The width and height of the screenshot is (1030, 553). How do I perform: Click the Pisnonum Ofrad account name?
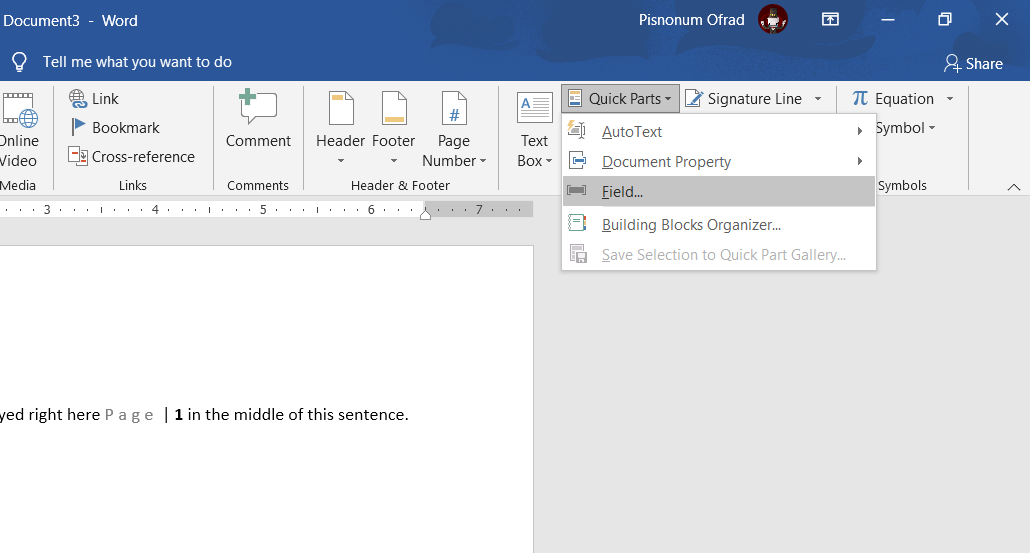tap(692, 20)
